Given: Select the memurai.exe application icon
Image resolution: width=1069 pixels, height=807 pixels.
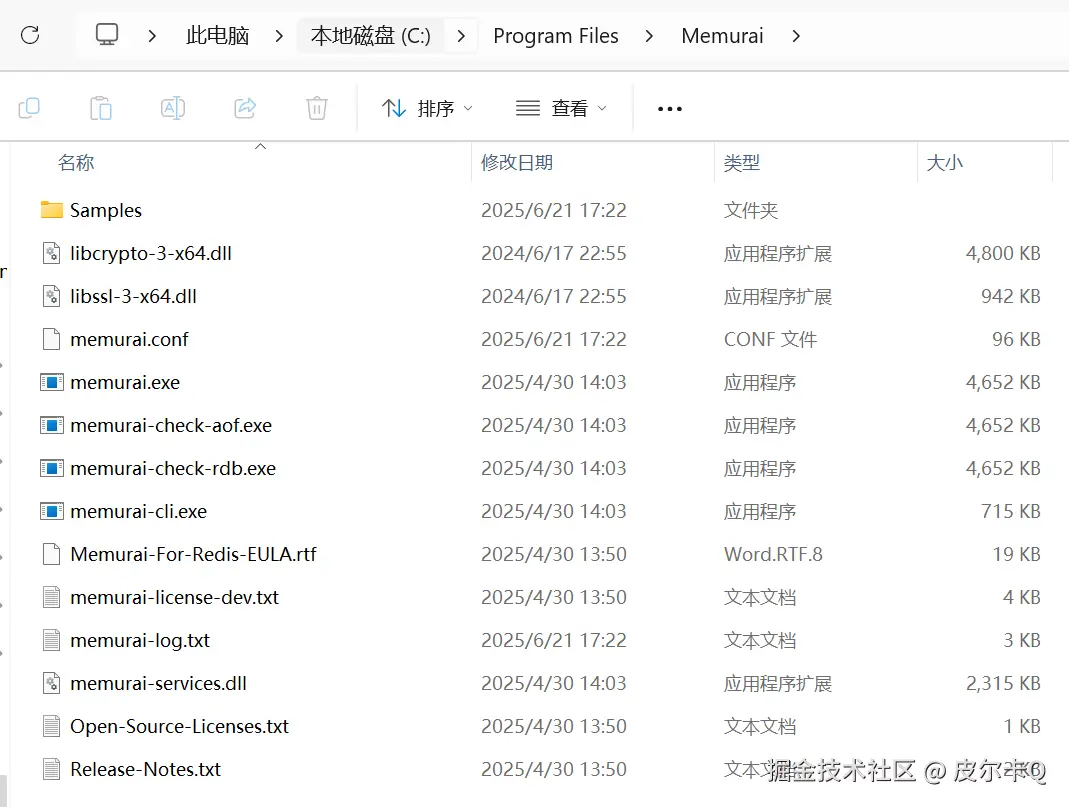Looking at the screenshot, I should coord(52,382).
